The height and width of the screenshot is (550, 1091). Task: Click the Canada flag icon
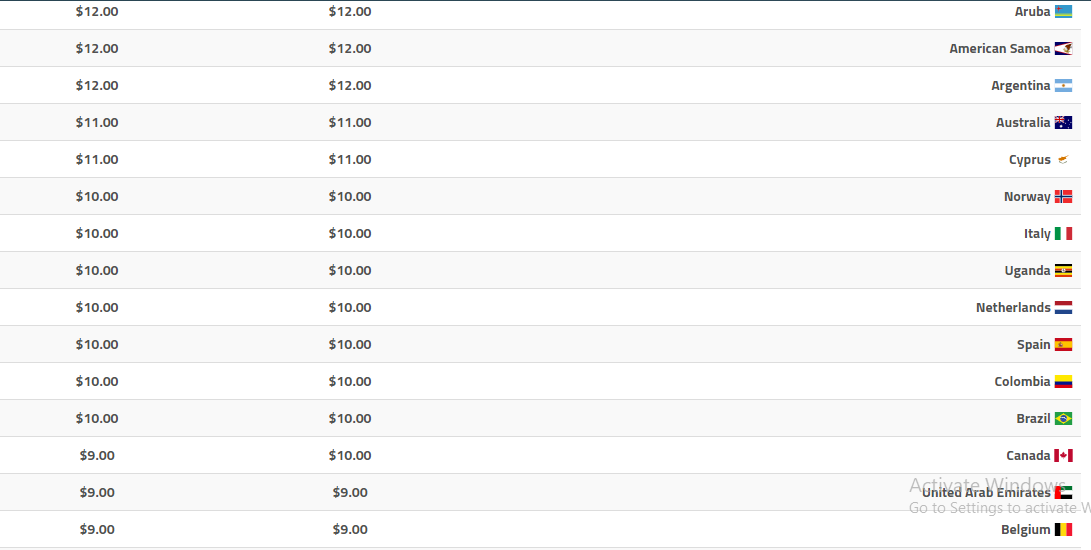(1063, 456)
